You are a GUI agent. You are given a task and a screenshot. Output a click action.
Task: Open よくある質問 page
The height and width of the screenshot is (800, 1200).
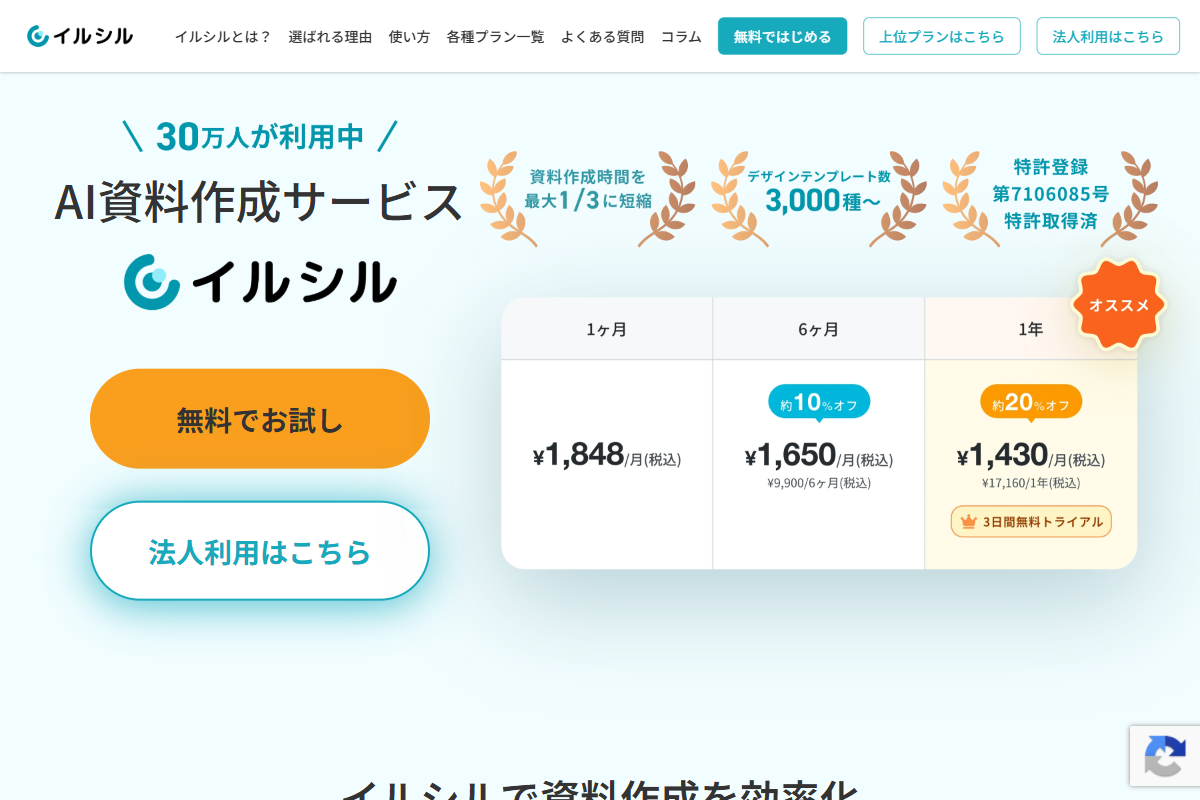click(x=602, y=36)
